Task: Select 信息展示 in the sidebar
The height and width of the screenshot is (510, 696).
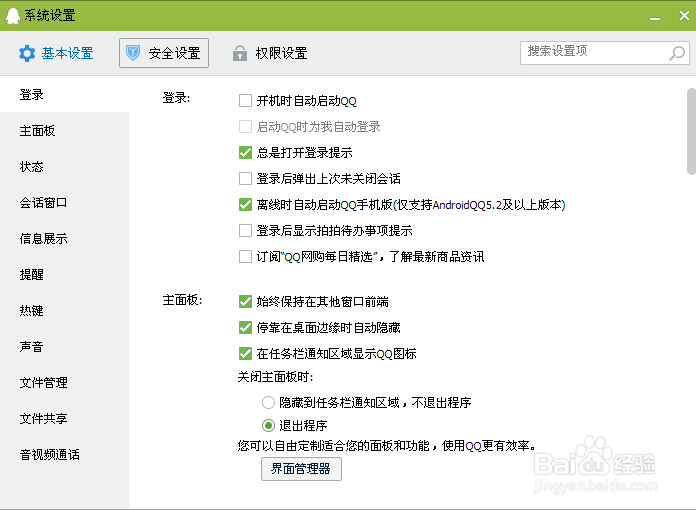Action: (64, 238)
